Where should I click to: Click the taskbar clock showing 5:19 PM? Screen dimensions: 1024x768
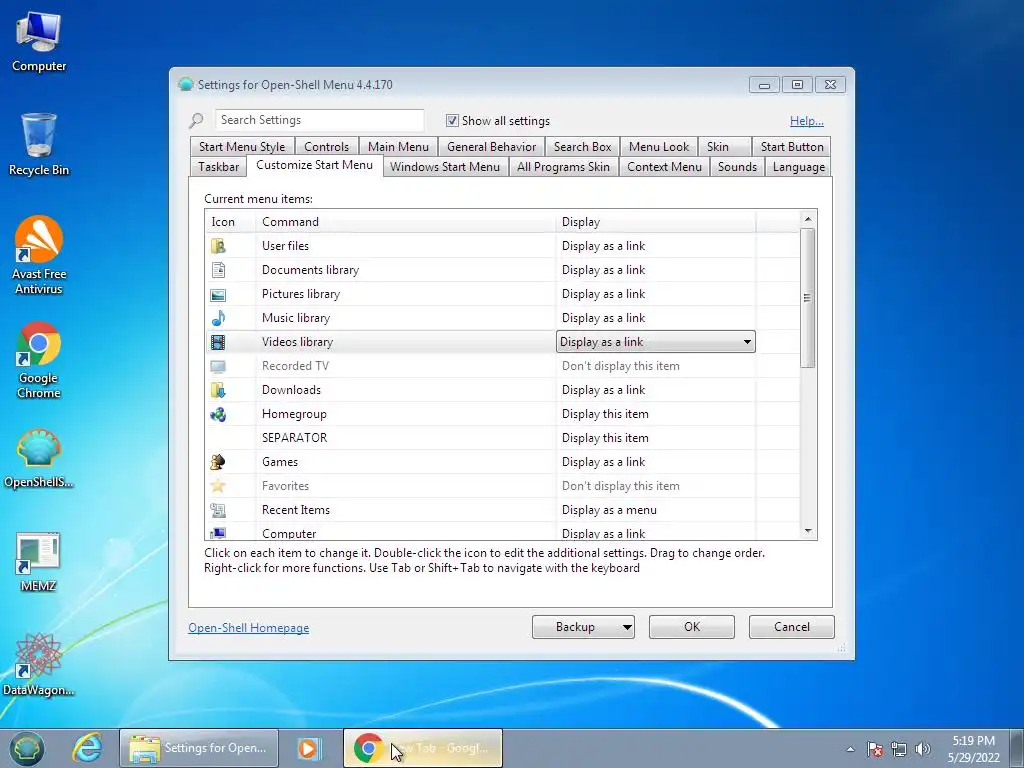tap(973, 748)
